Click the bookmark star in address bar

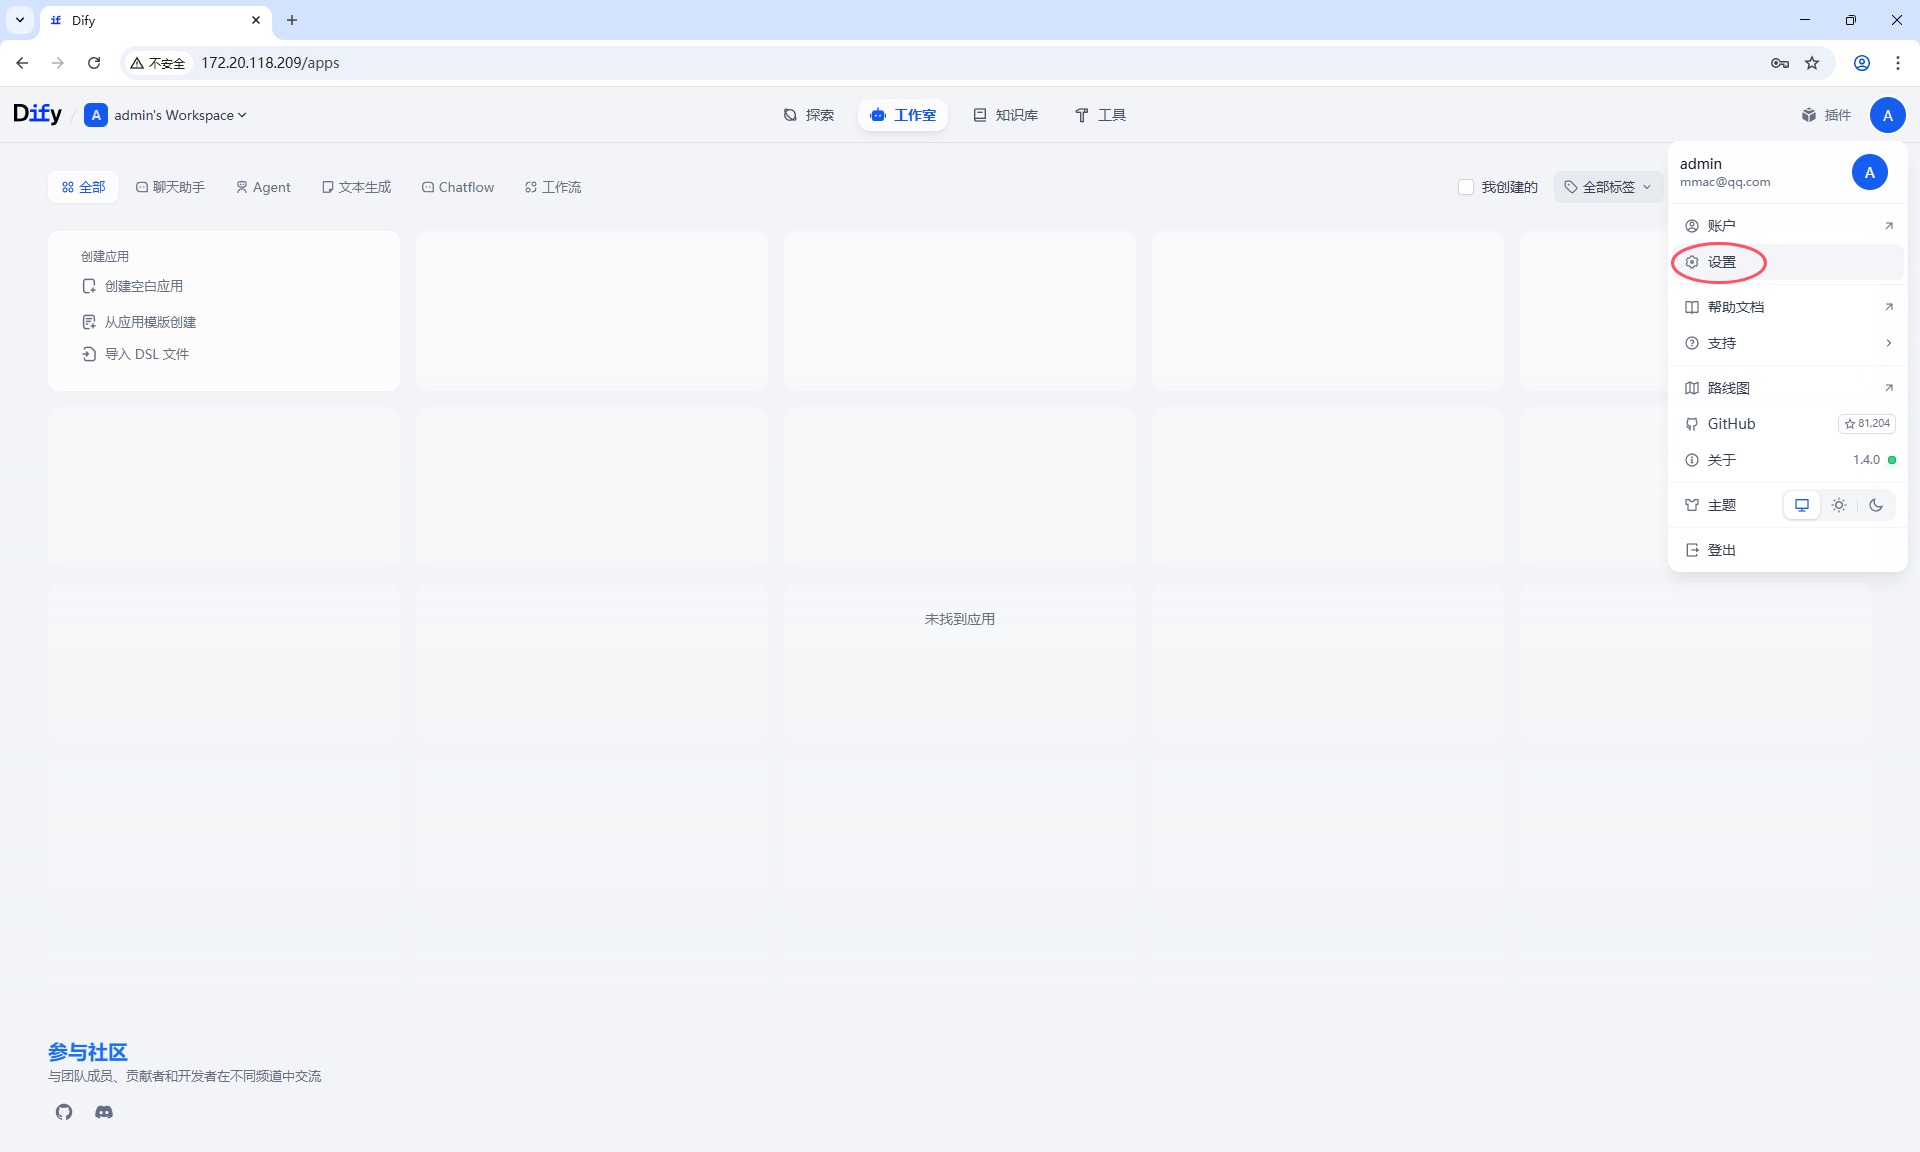[x=1812, y=63]
